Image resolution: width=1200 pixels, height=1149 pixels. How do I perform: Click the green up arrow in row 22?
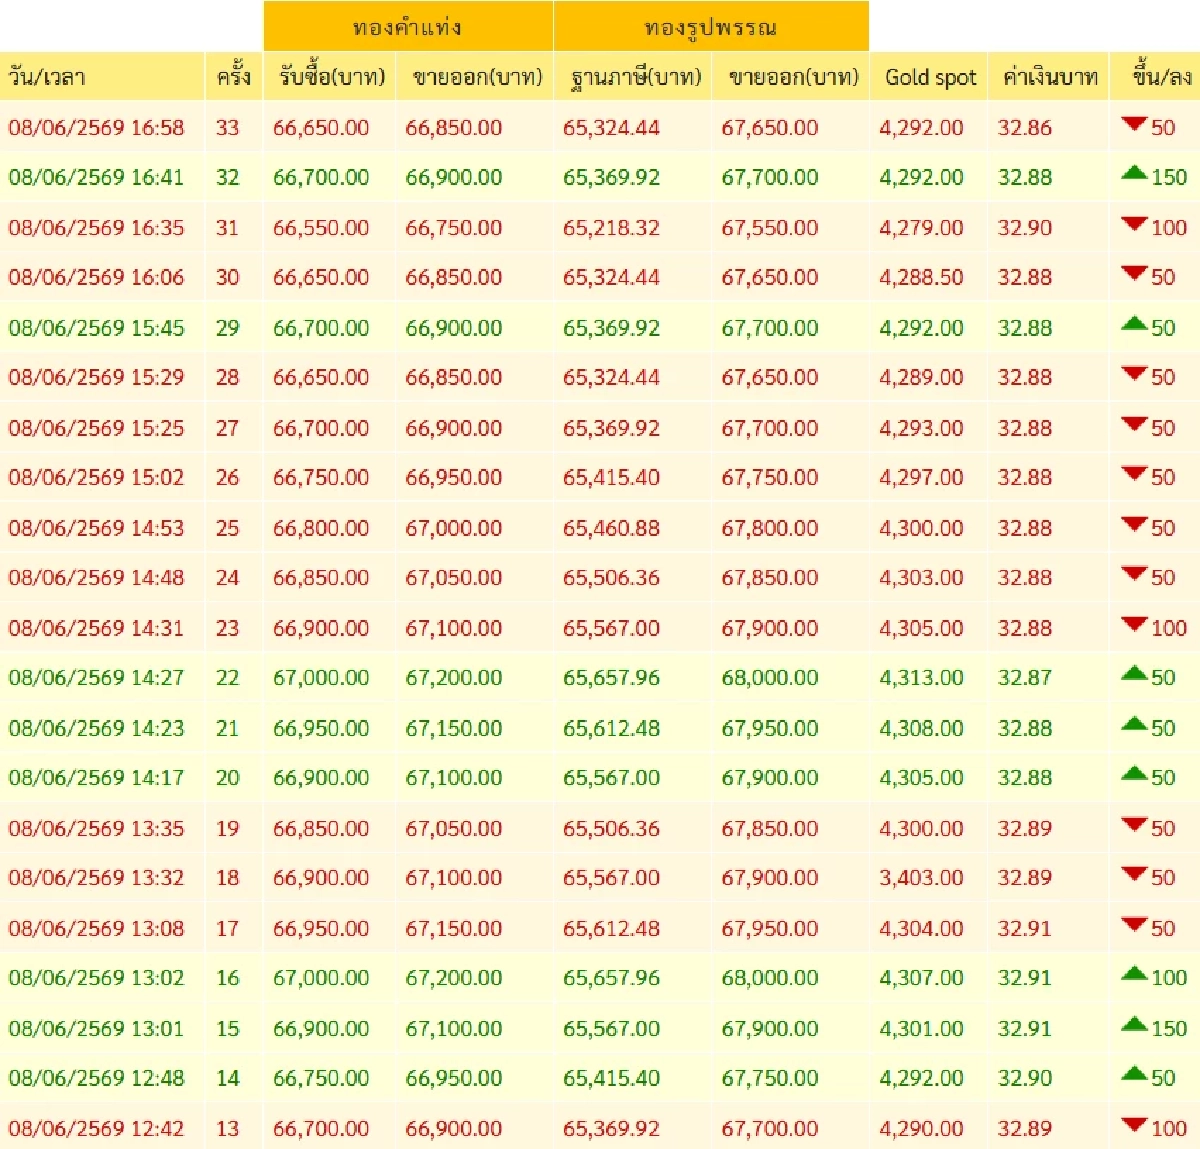pyautogui.click(x=1134, y=673)
